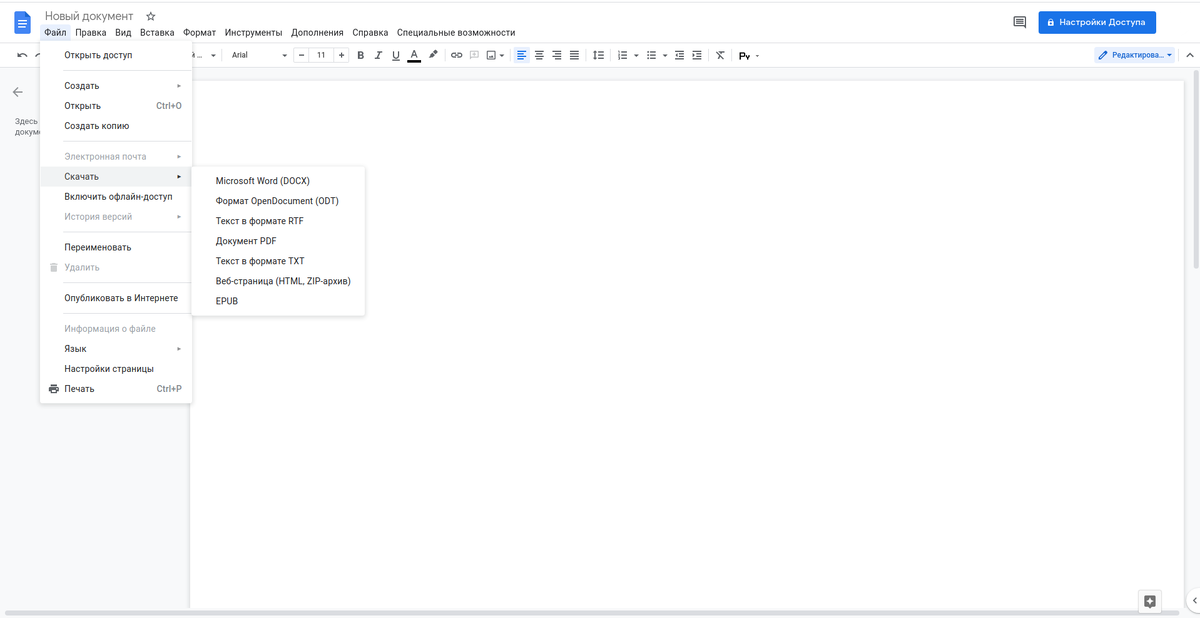1200x618 pixels.
Task: Apply a bulleted list
Action: click(651, 55)
